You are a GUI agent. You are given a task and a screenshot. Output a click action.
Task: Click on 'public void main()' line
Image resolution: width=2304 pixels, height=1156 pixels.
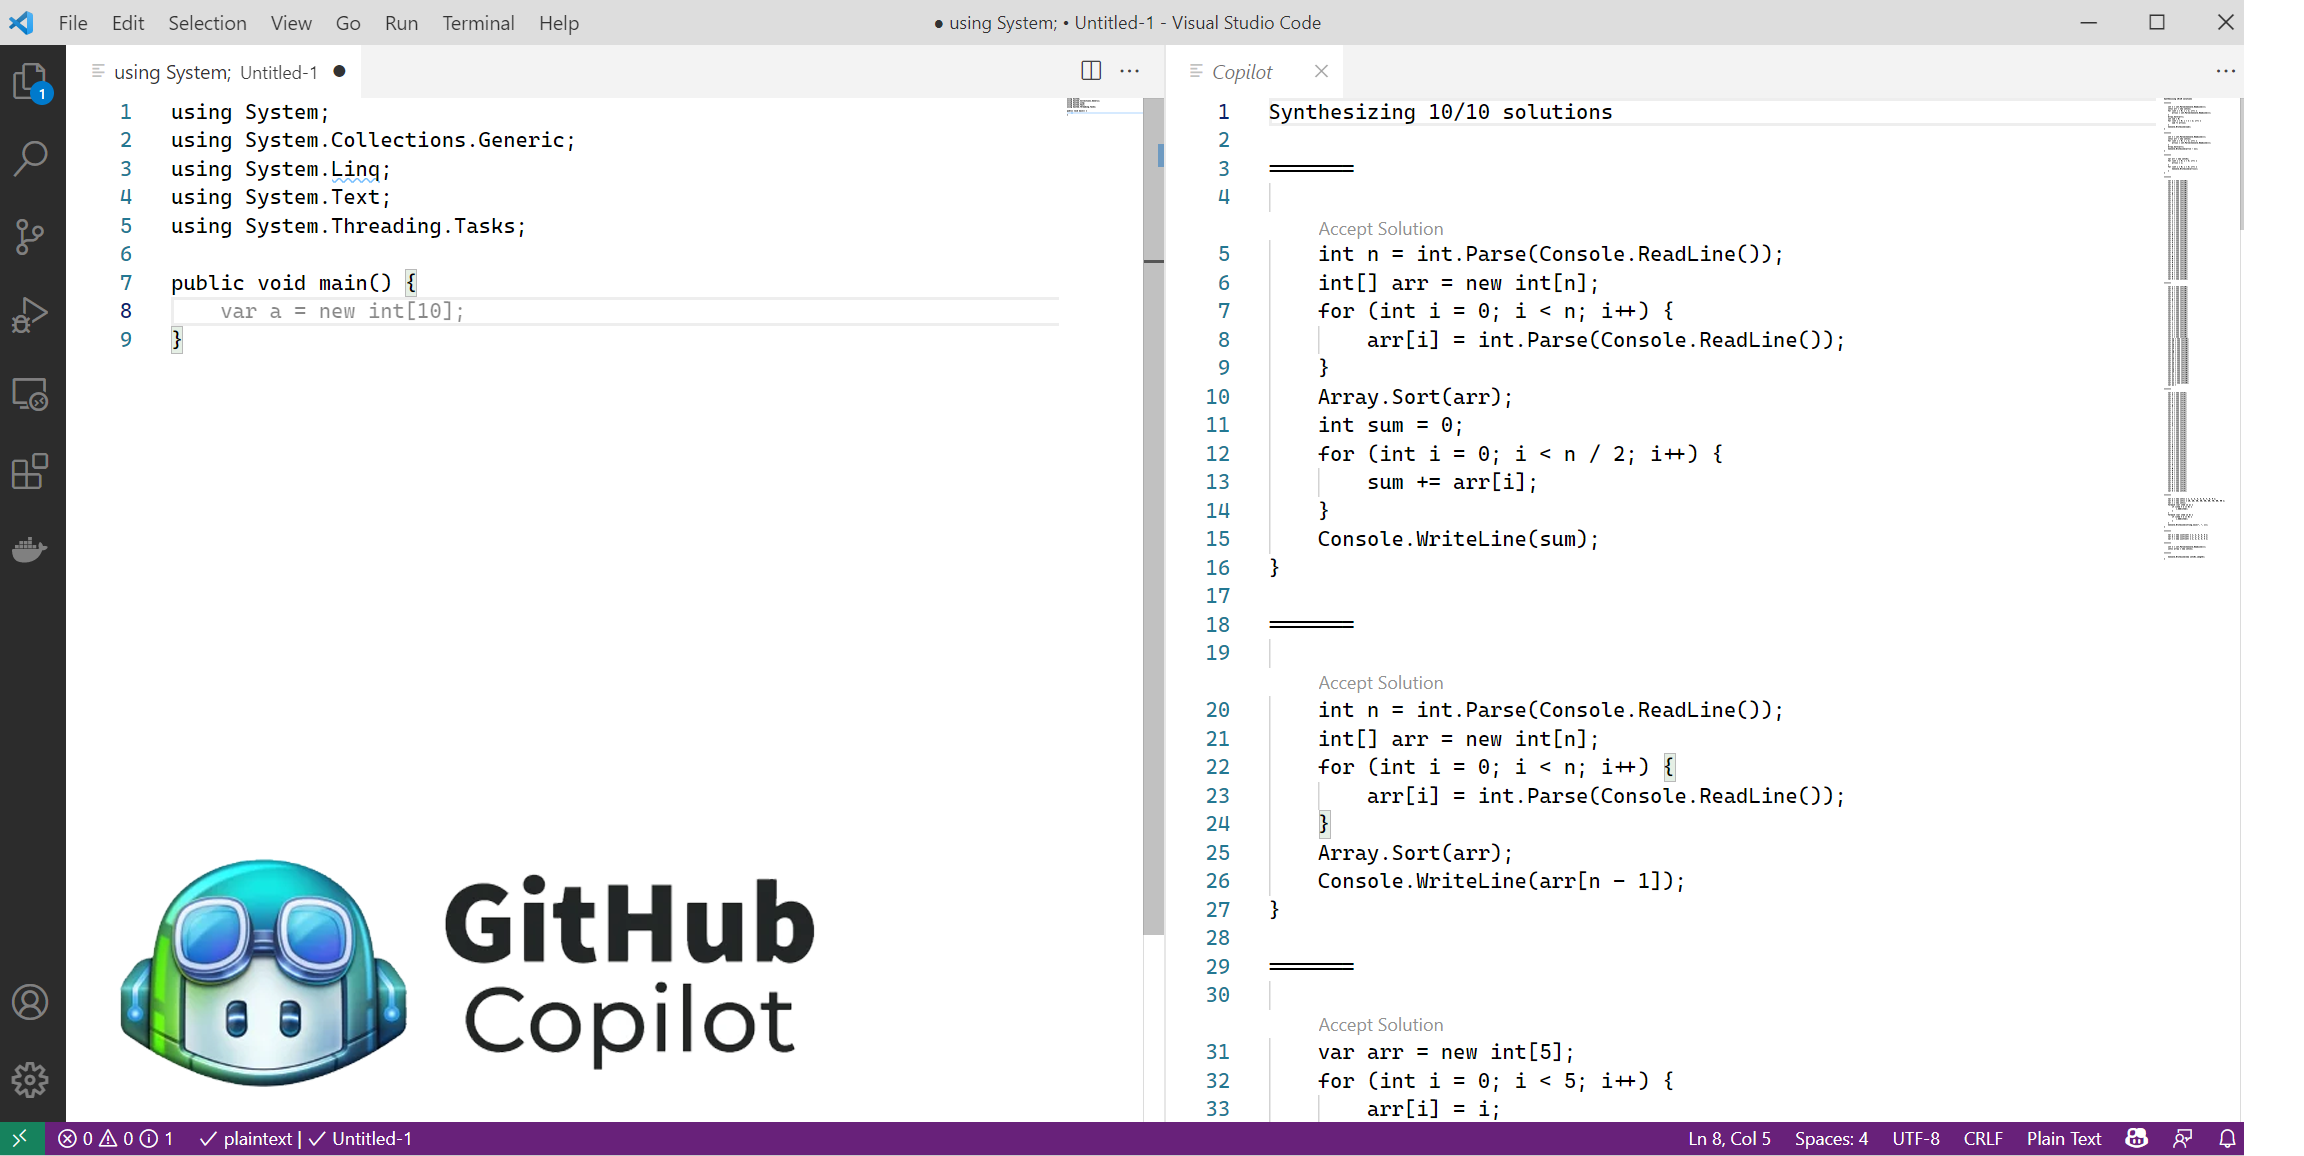tap(293, 283)
